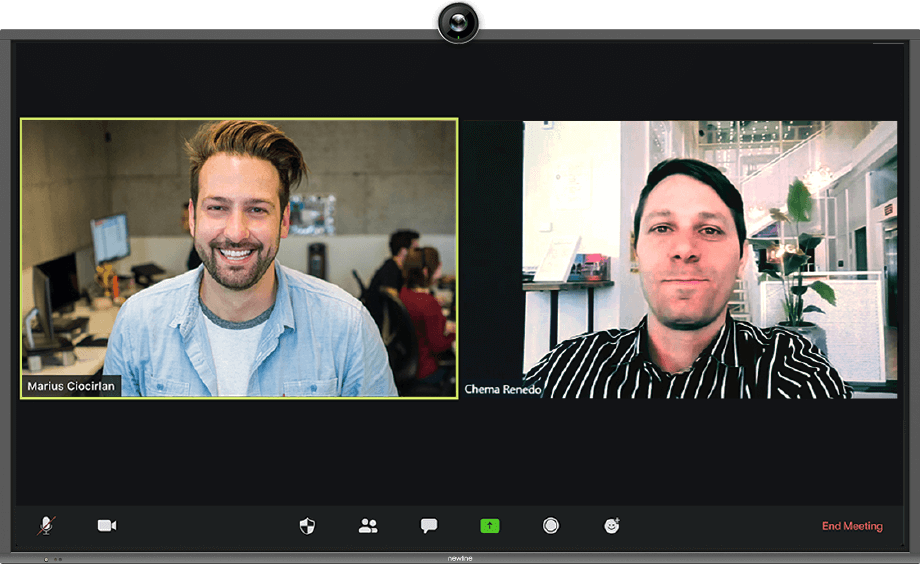Start recording the meeting
Image resolution: width=920 pixels, height=564 pixels.
point(550,525)
